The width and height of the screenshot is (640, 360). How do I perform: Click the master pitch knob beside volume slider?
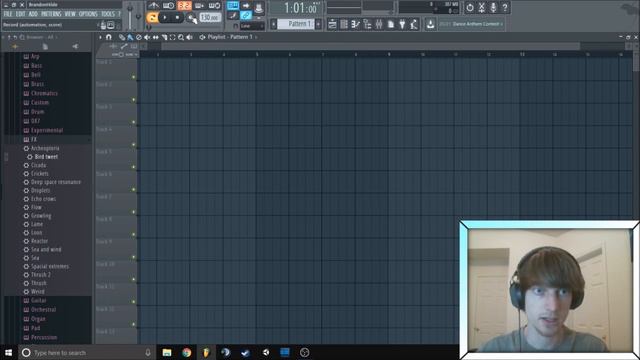[x=138, y=17]
